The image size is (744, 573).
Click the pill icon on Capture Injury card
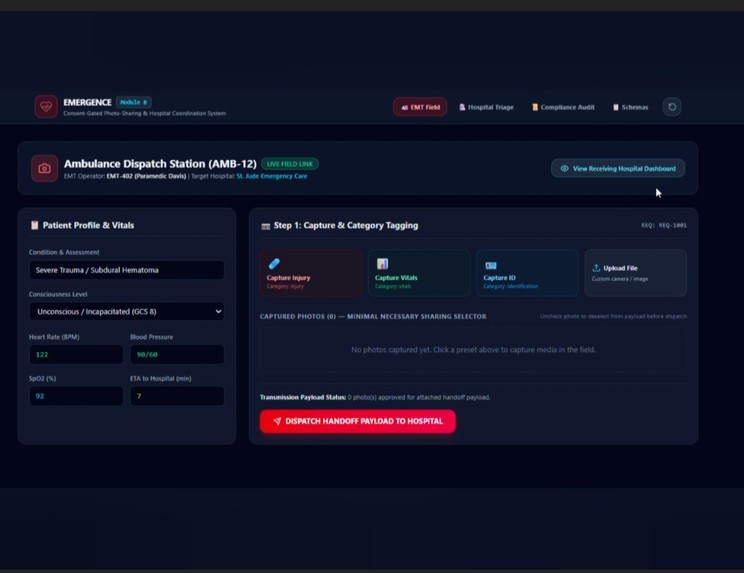pyautogui.click(x=274, y=263)
